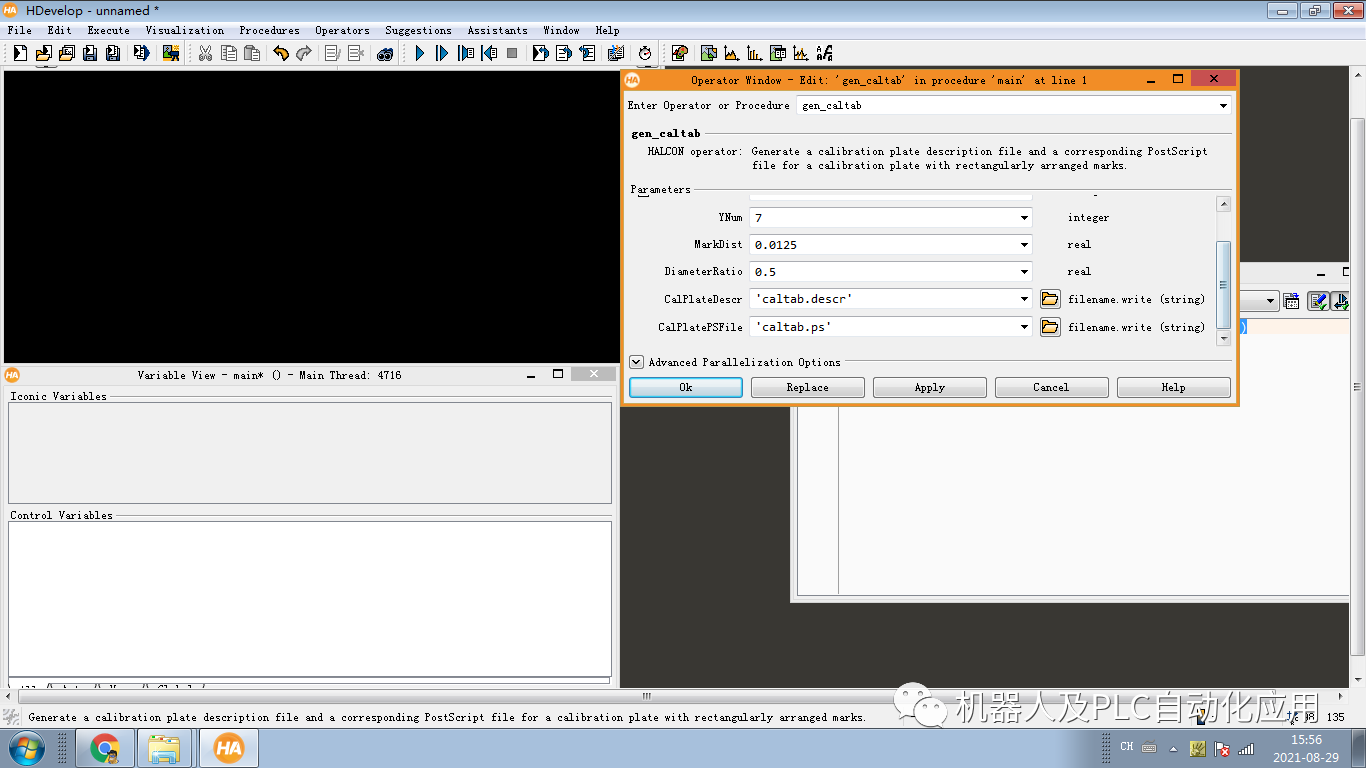Click the Apply button
The height and width of the screenshot is (768, 1366).
(930, 387)
